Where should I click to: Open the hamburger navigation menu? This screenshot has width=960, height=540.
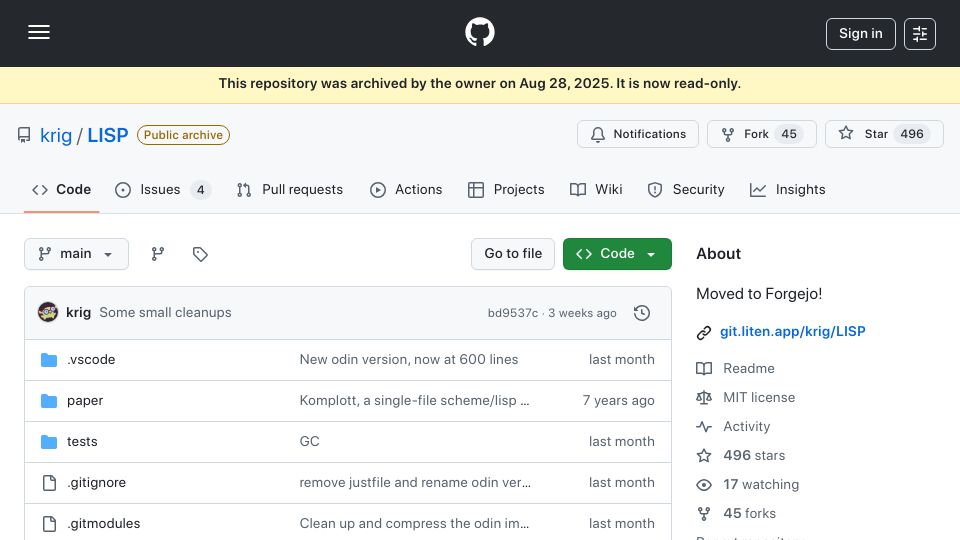39,32
